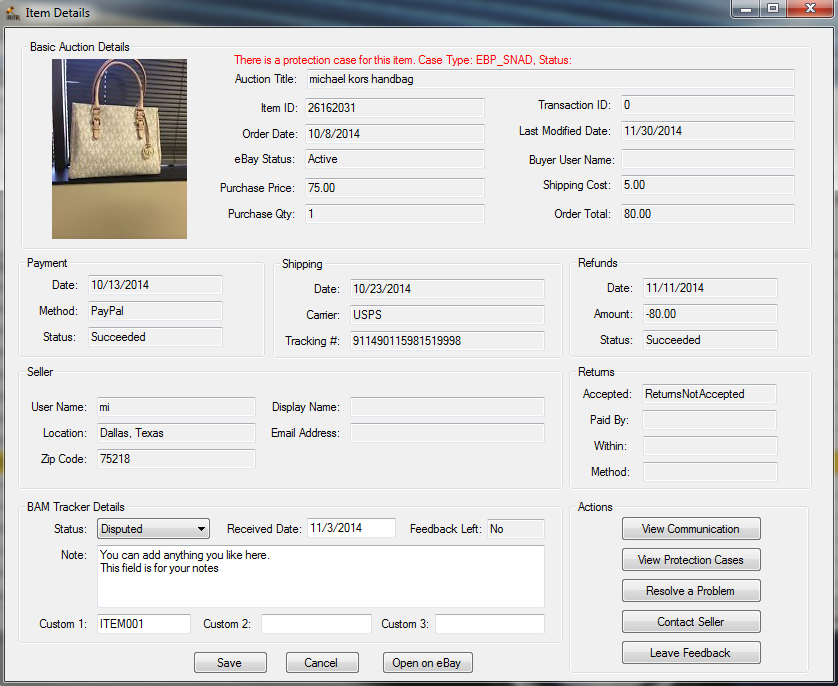
Task: Select the Tracking # field value
Action: coord(447,341)
